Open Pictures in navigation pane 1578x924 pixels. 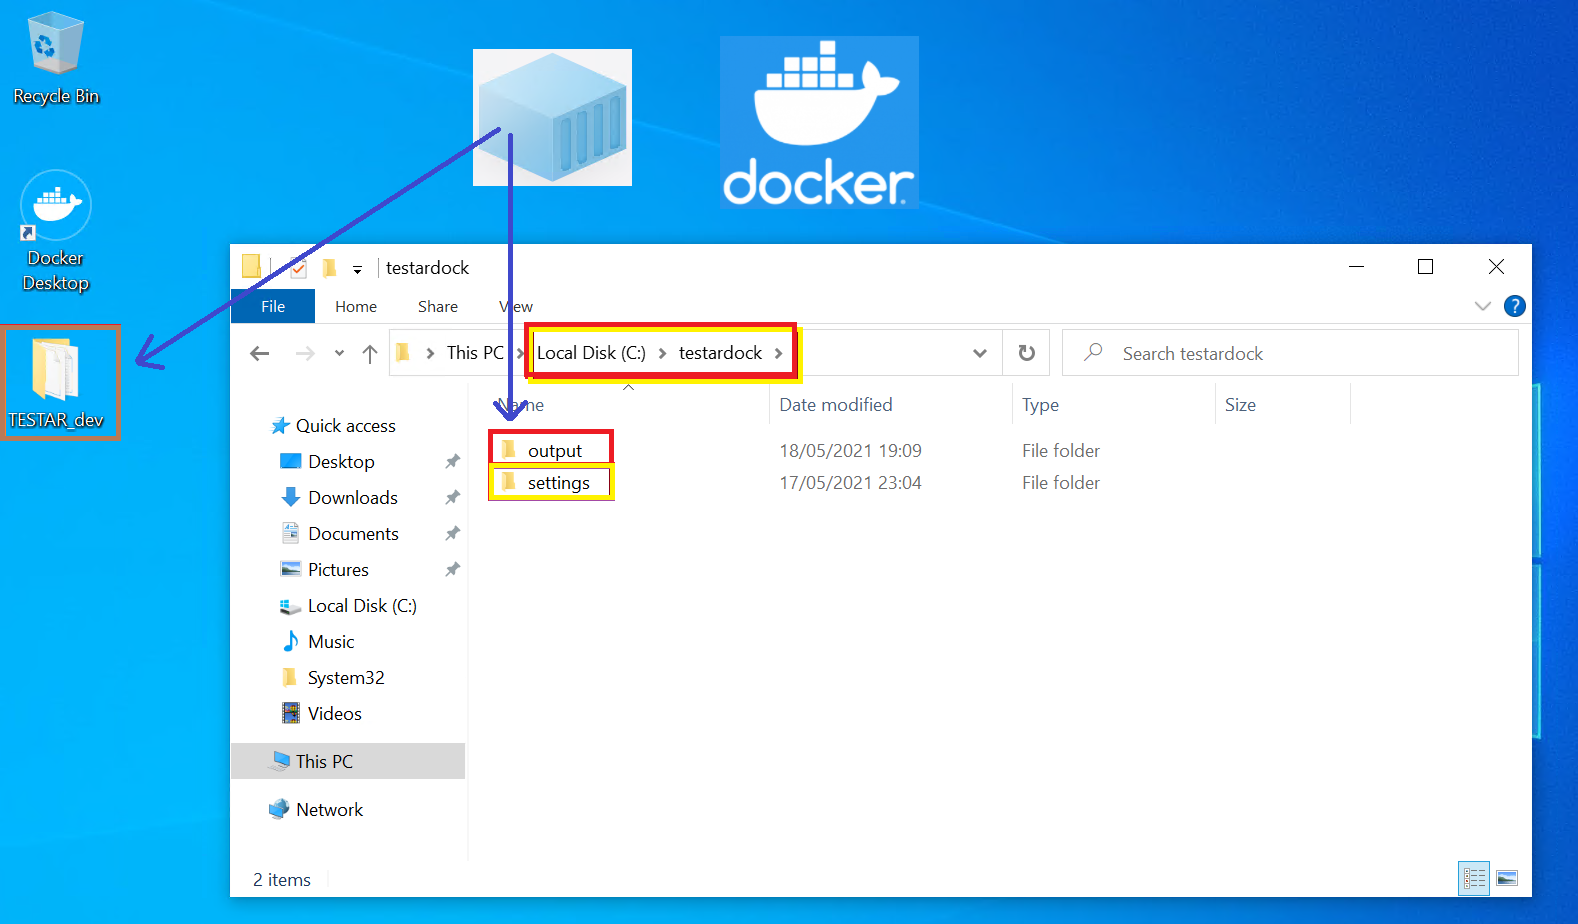coord(338,570)
